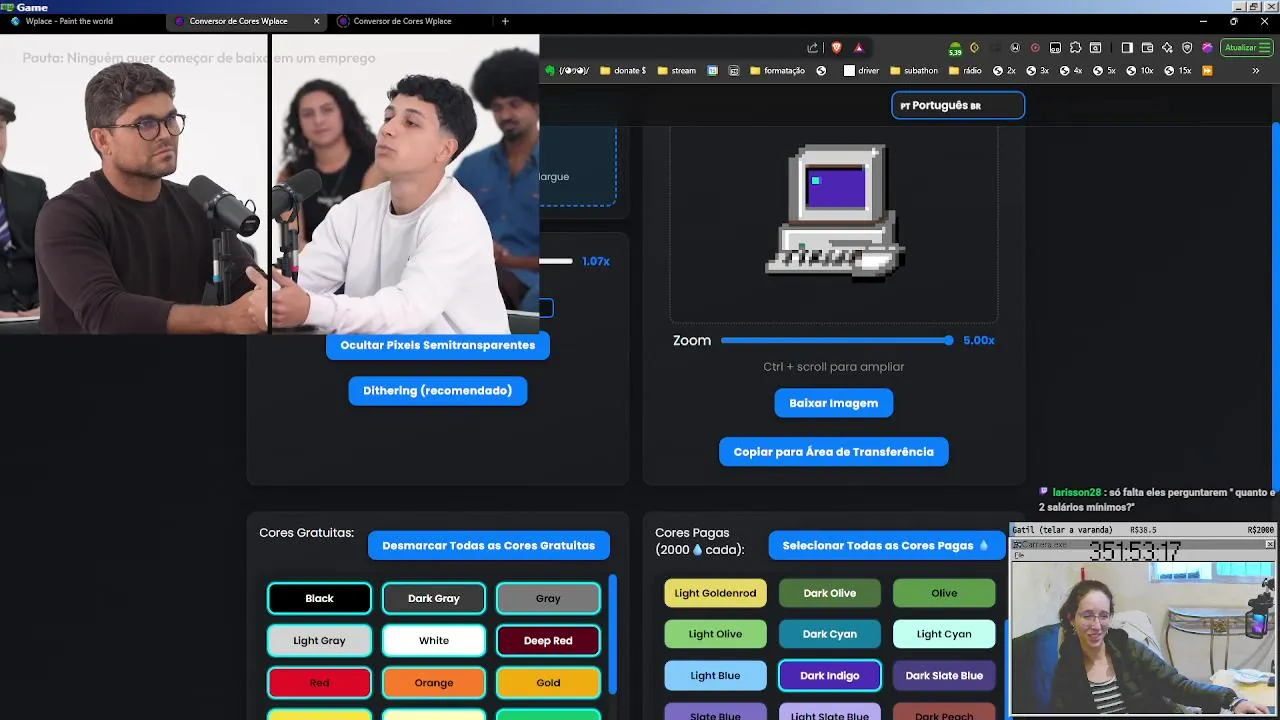Open the 10x bookmark
The height and width of the screenshot is (720, 1280).
pos(1139,71)
